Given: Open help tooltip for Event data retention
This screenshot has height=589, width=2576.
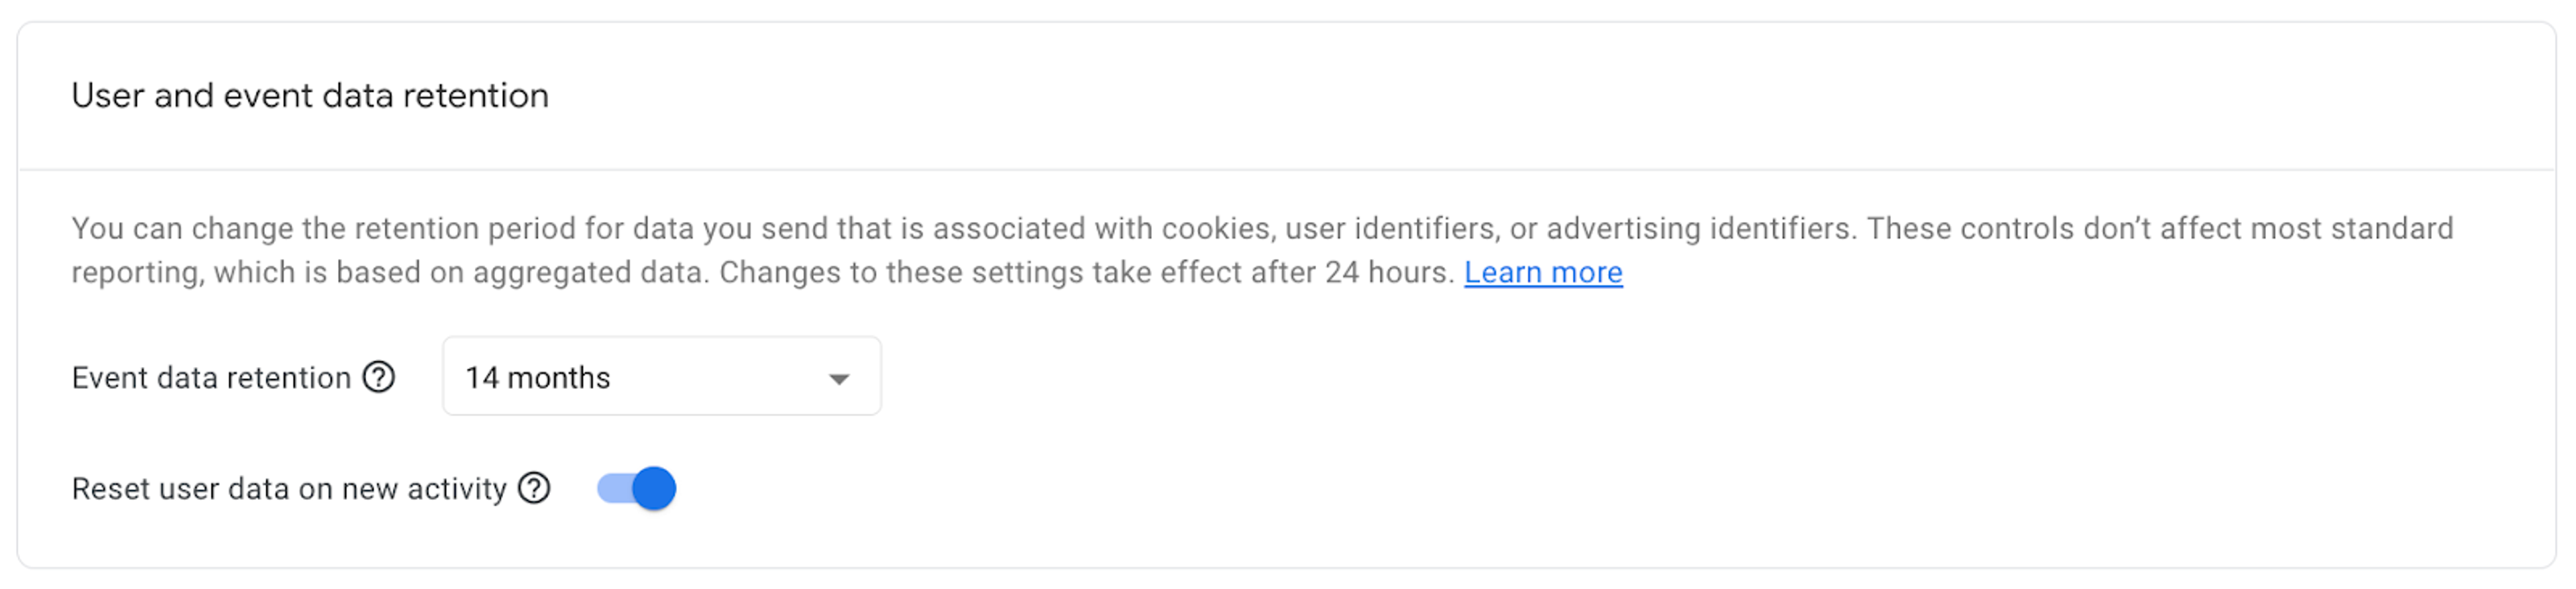Looking at the screenshot, I should (x=378, y=377).
